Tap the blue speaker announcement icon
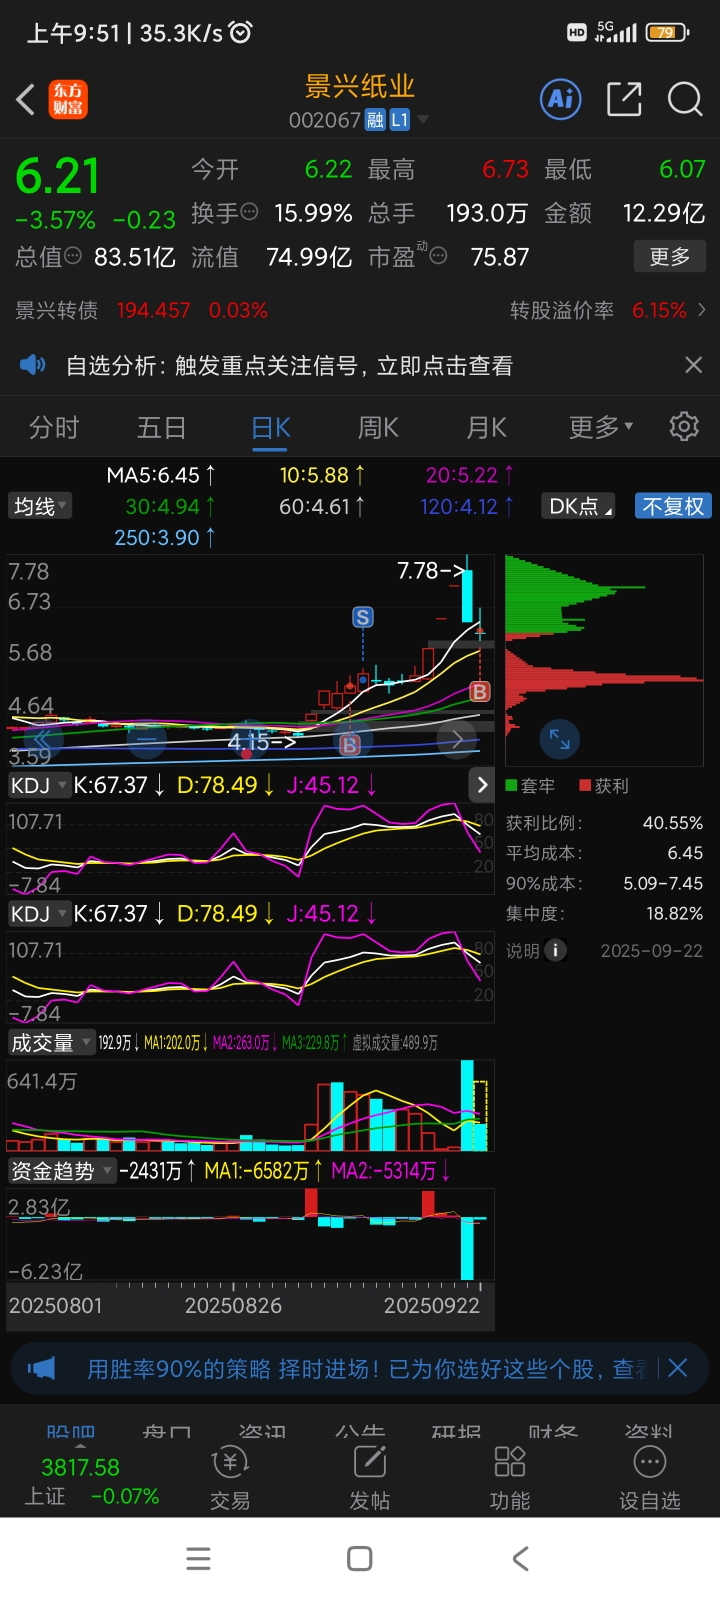720x1600 pixels. tap(33, 365)
